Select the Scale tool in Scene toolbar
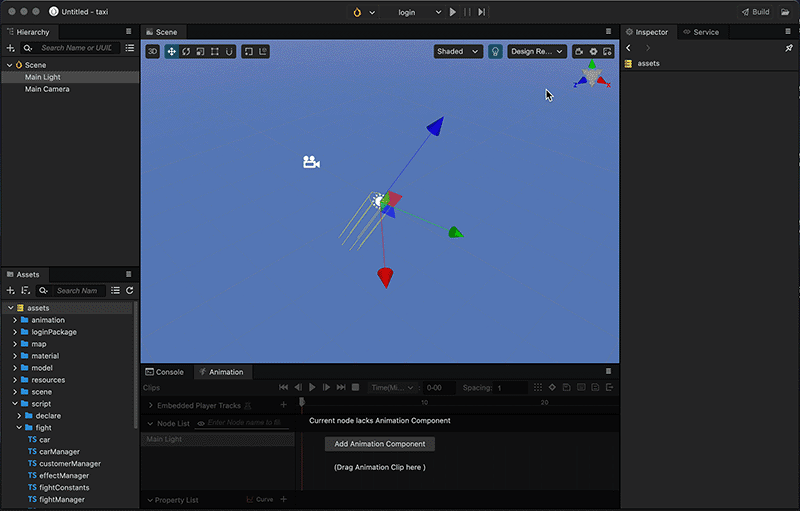The width and height of the screenshot is (800, 511). pyautogui.click(x=200, y=51)
